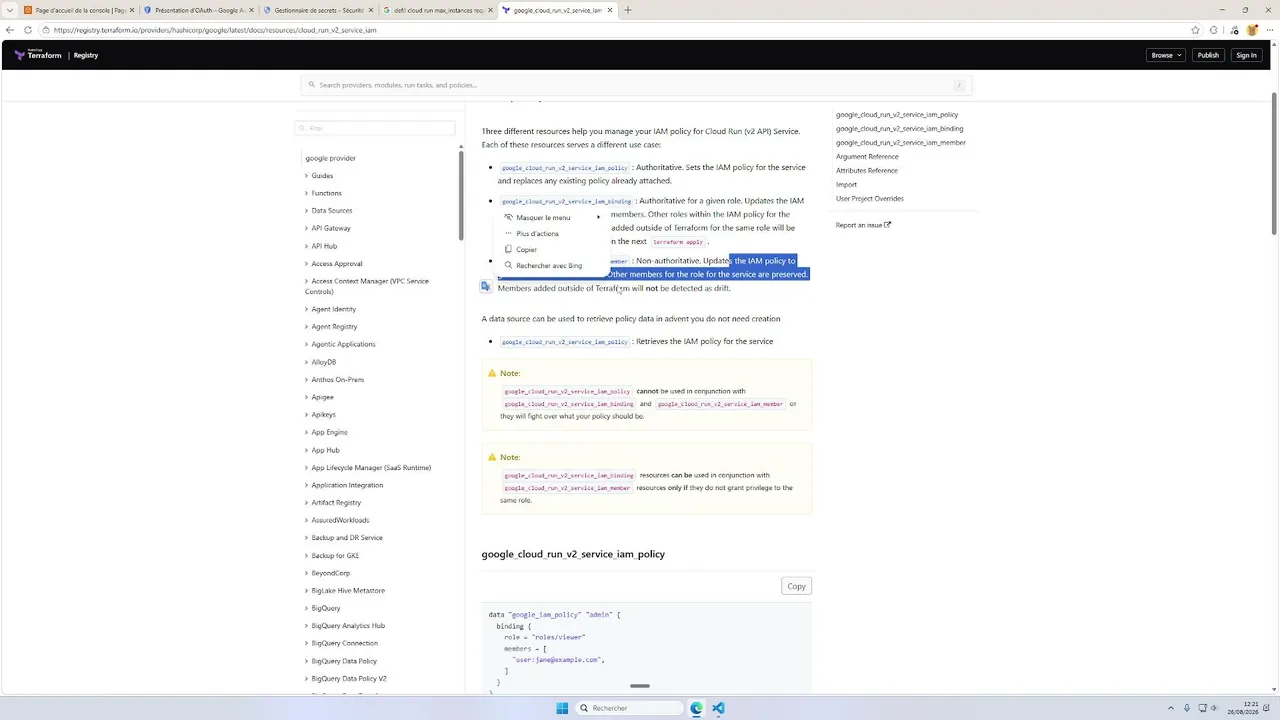This screenshot has height=720, width=1280.
Task: Switch to Gestionnaire de secrets tab
Action: (318, 10)
